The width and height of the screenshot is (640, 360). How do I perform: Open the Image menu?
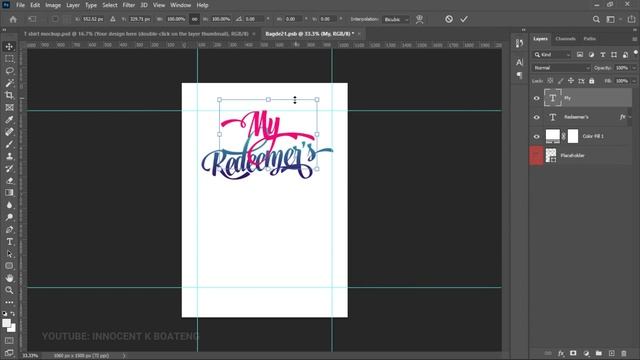tap(53, 5)
